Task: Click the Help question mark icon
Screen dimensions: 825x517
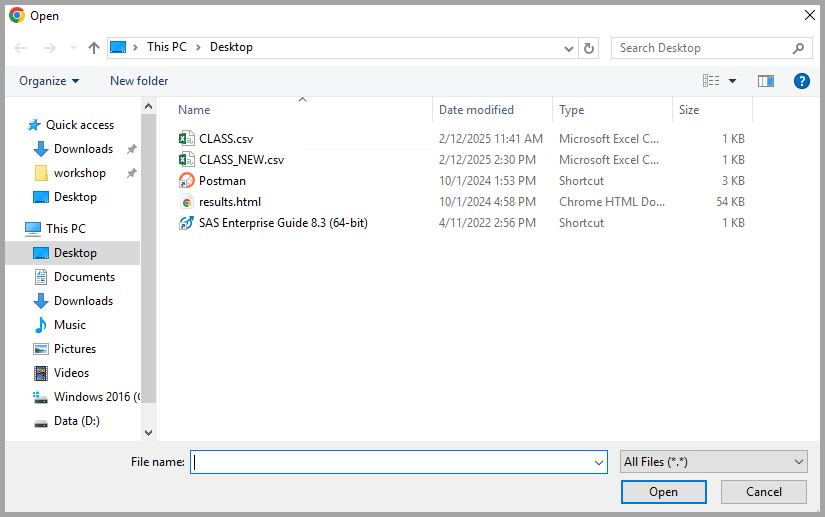Action: pos(801,81)
